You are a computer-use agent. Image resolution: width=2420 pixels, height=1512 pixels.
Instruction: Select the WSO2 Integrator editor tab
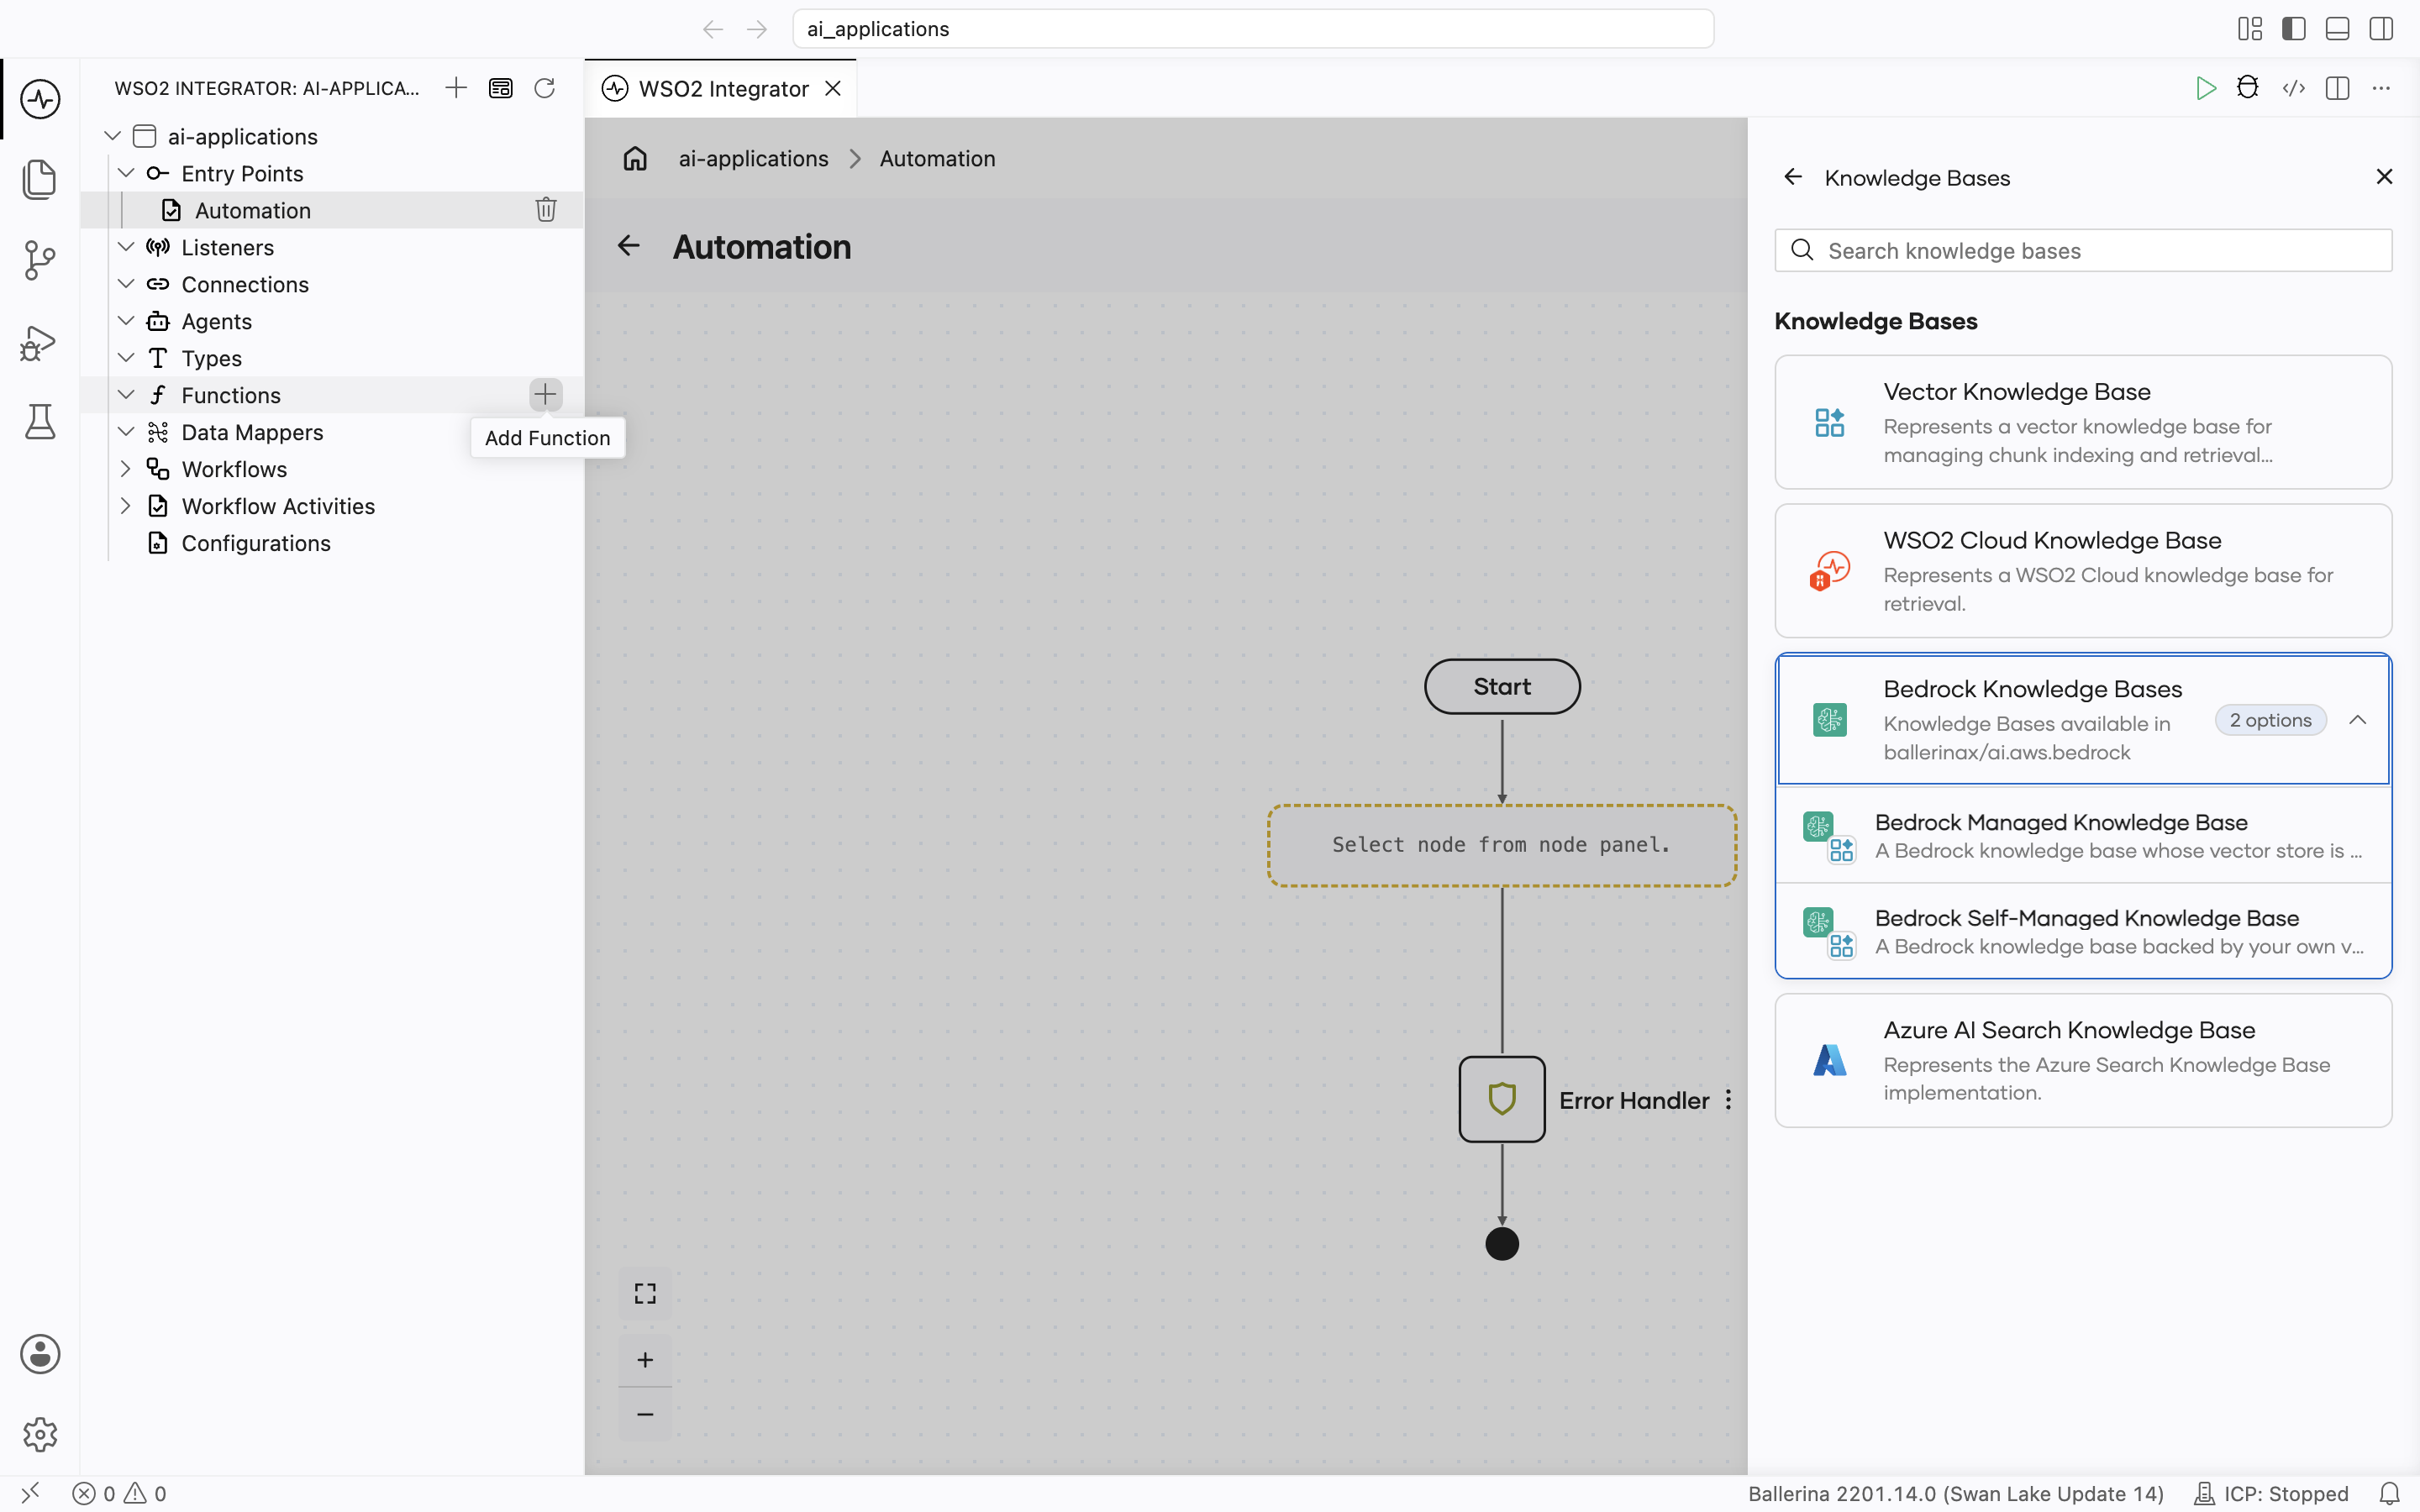[x=722, y=88]
